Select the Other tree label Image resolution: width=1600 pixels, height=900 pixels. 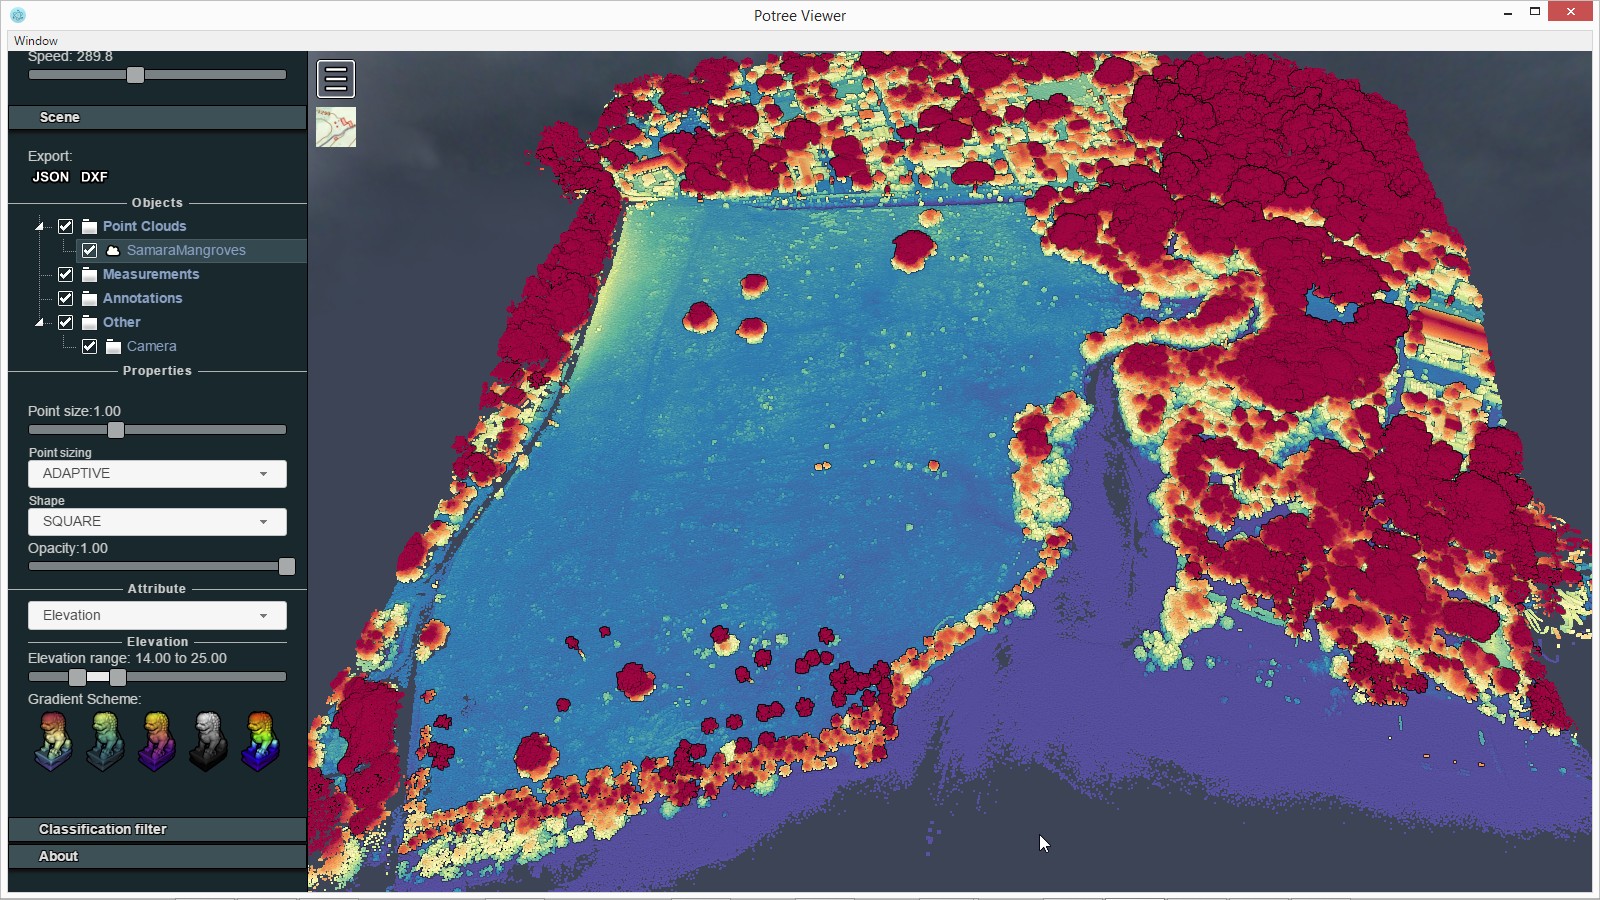coord(121,322)
